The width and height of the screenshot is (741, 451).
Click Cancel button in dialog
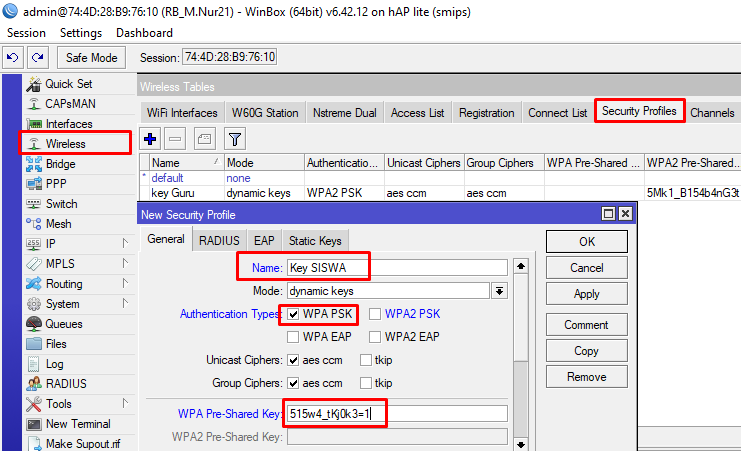tap(587, 268)
